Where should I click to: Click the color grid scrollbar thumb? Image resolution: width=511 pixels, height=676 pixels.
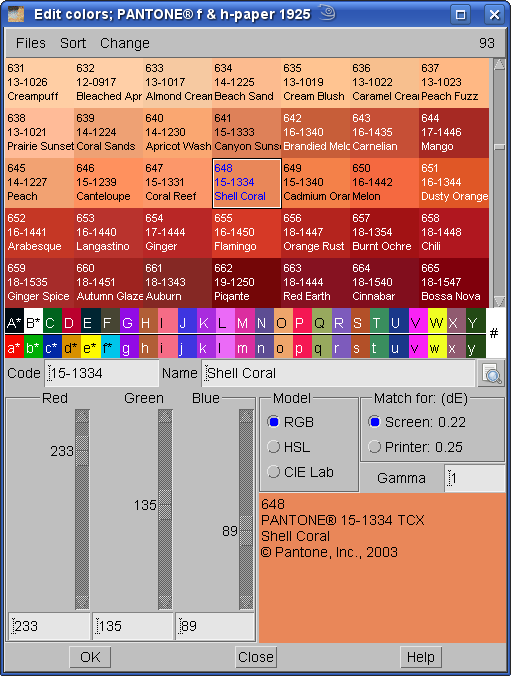(x=499, y=147)
